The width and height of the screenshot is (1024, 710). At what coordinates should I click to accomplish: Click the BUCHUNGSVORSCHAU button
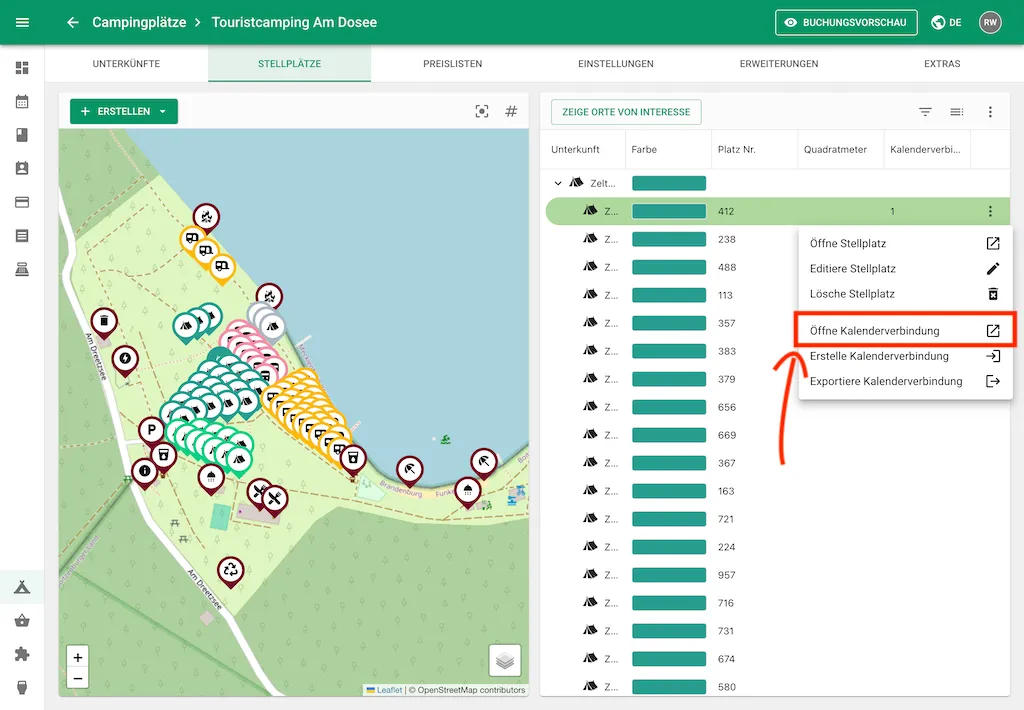point(846,22)
